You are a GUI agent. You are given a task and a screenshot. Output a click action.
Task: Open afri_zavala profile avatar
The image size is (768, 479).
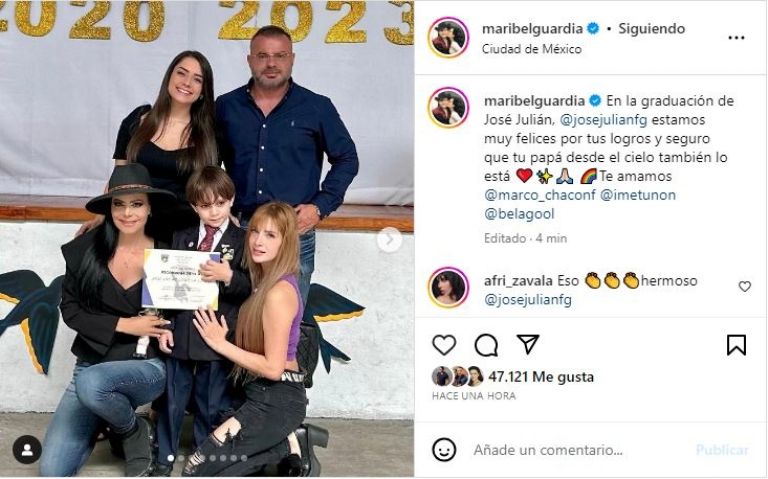click(448, 287)
